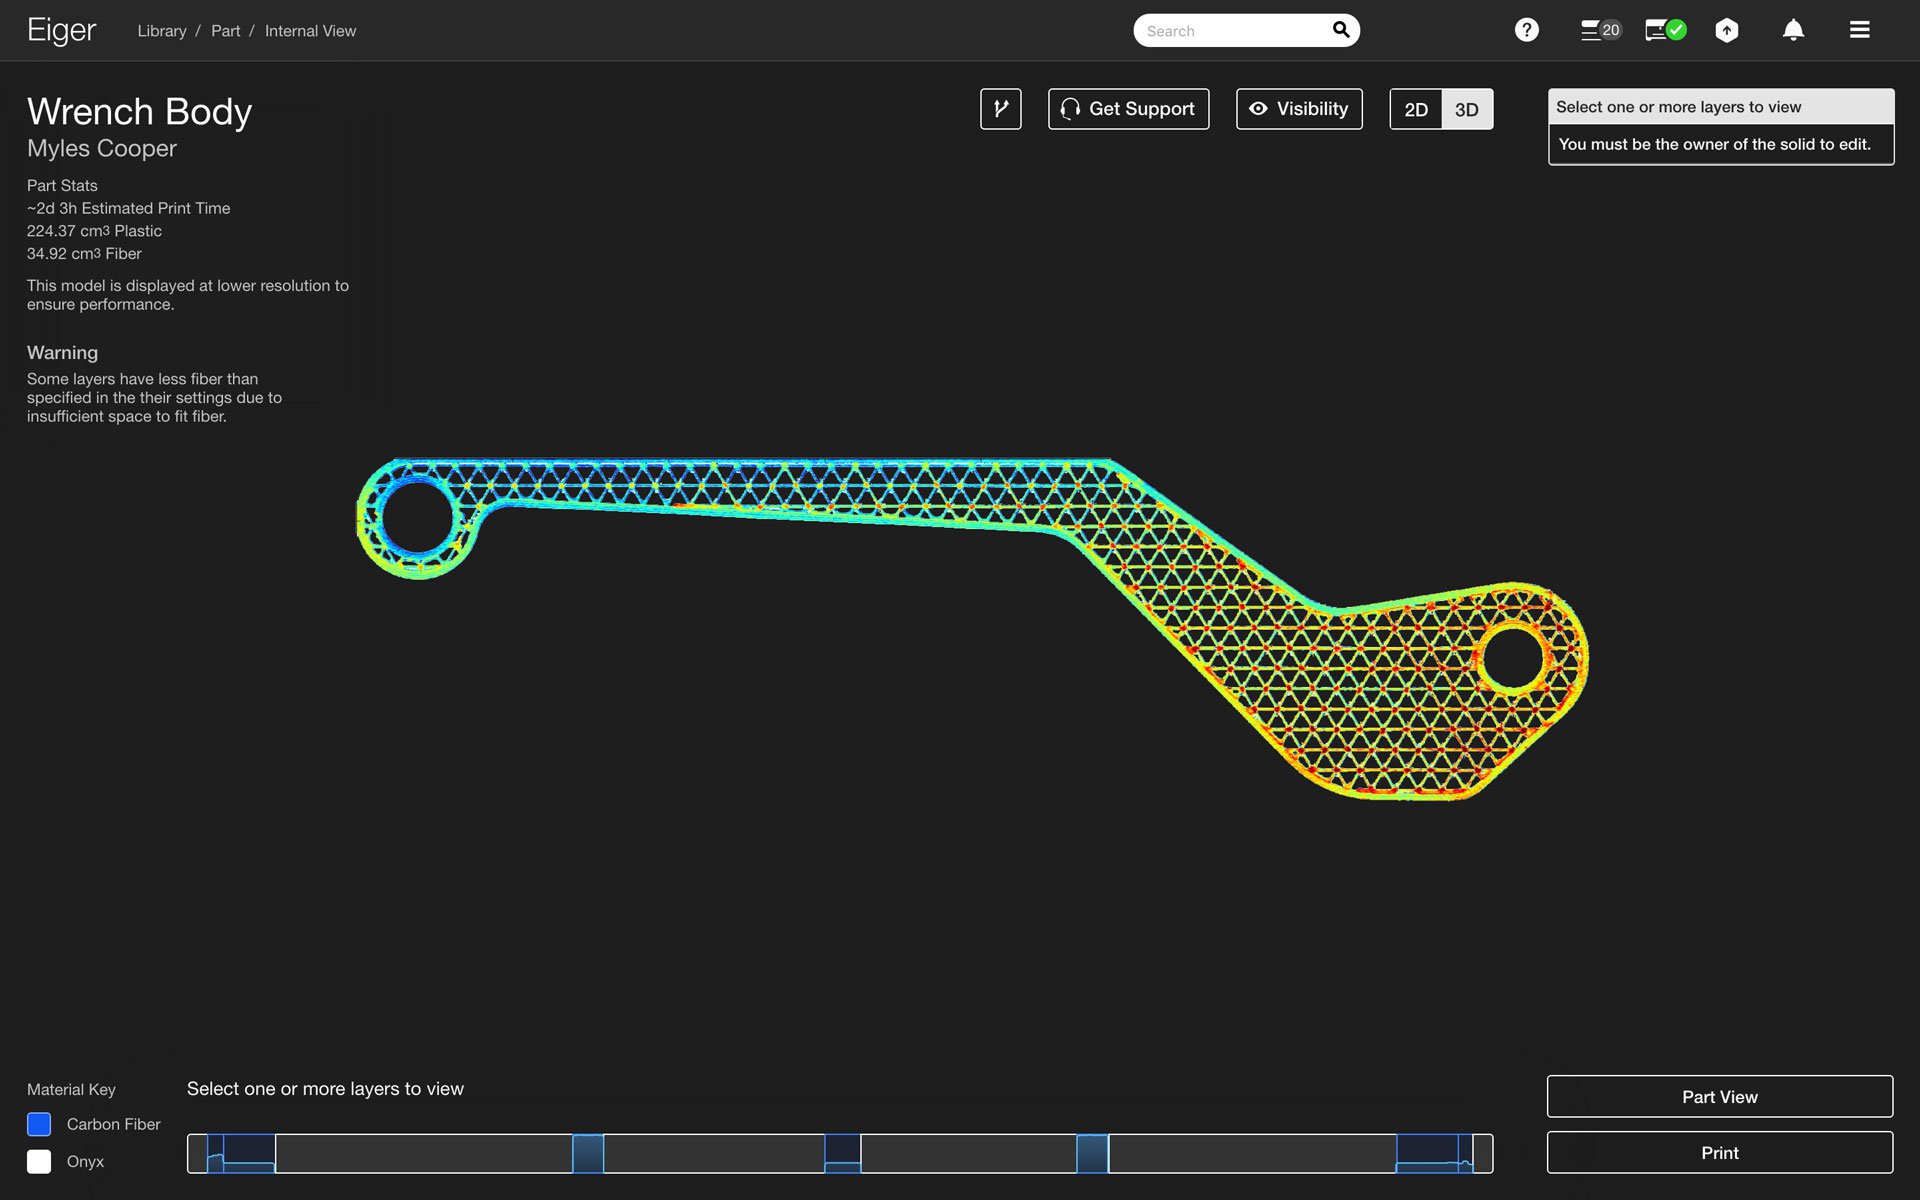The height and width of the screenshot is (1200, 1920).
Task: Click inside the Search input field
Action: click(1230, 30)
